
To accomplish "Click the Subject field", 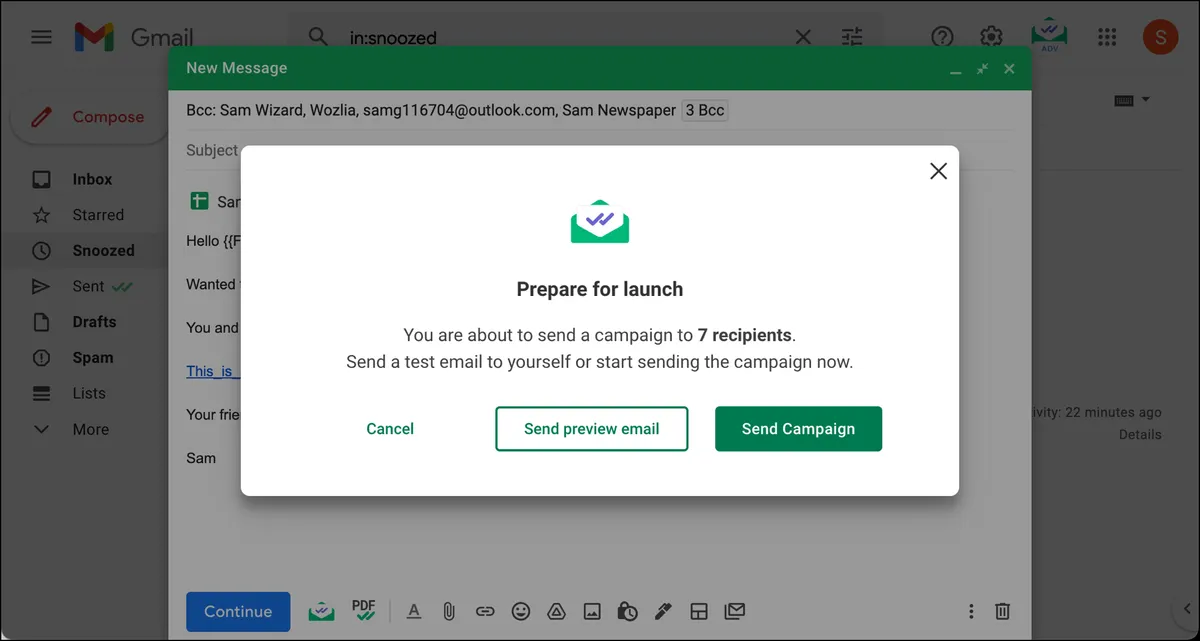I will tap(211, 150).
